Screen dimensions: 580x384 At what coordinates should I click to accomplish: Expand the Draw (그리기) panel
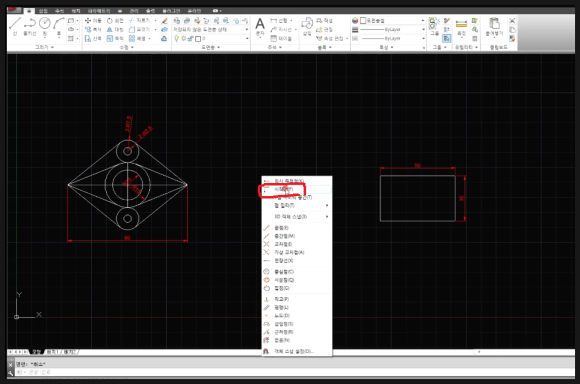click(44, 47)
